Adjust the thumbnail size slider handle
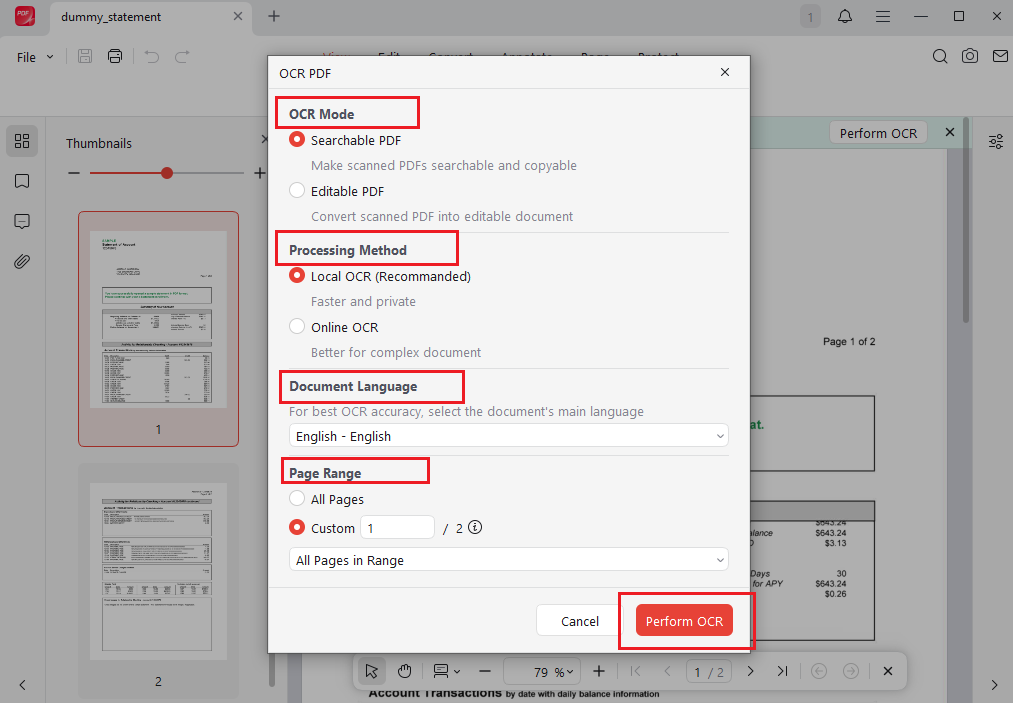The height and width of the screenshot is (703, 1013). click(x=167, y=173)
